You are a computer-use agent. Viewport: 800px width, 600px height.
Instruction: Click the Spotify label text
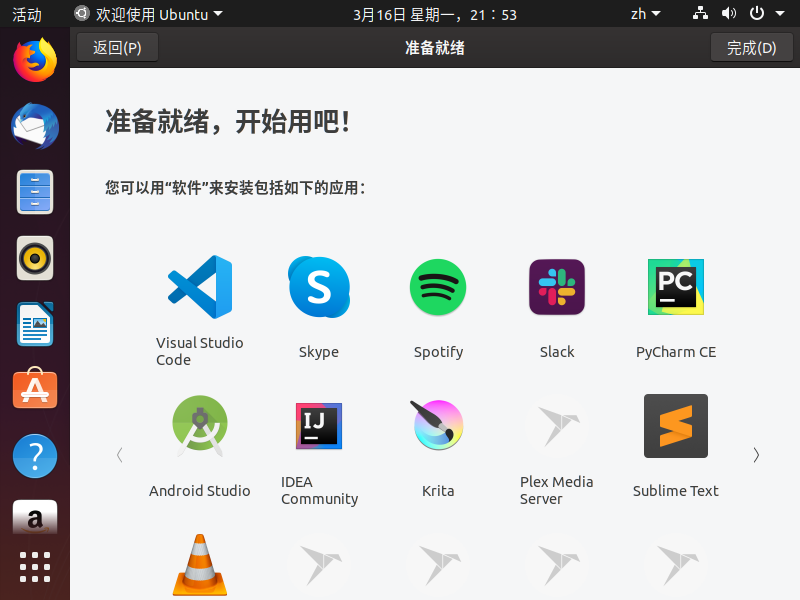[x=438, y=352]
